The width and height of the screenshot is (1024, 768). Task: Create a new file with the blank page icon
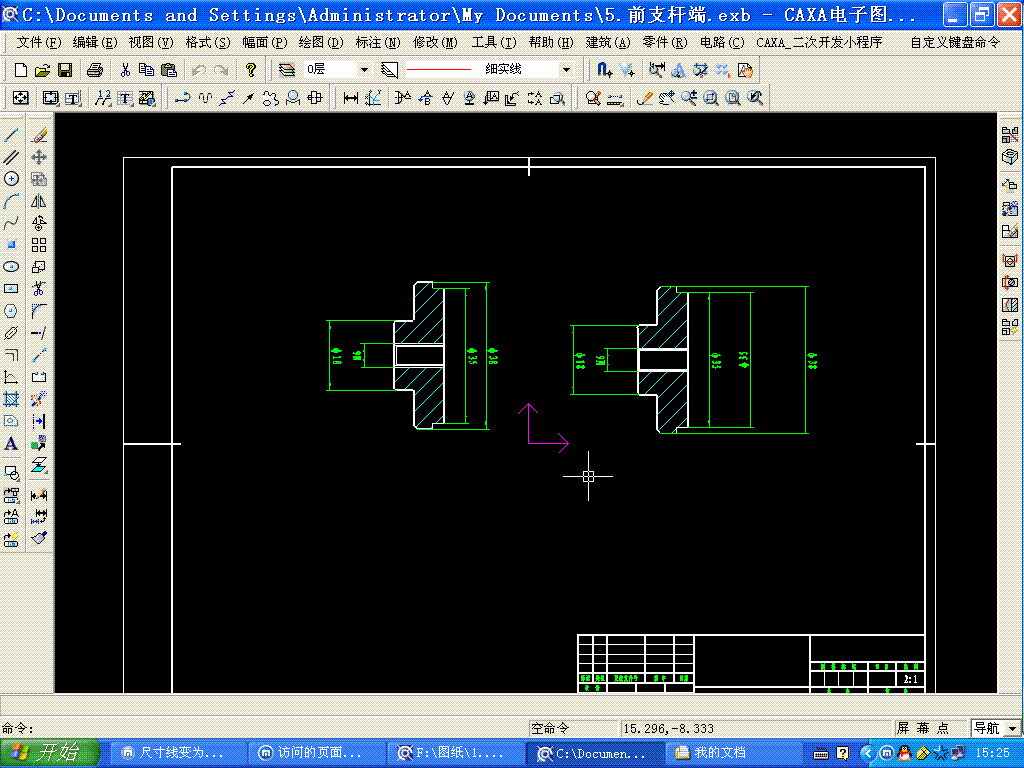tap(20, 70)
